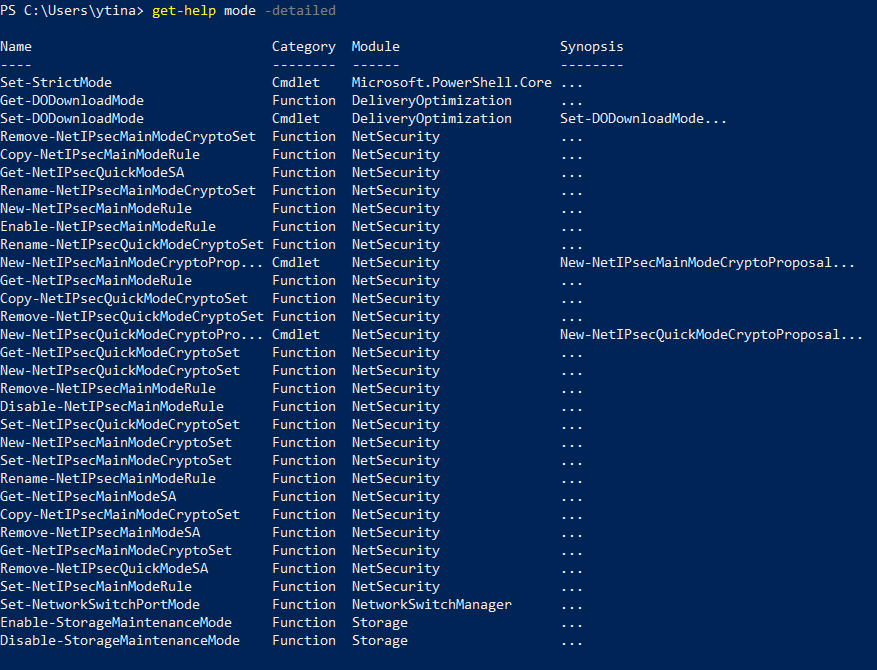Click the 'Module' column header

(x=375, y=46)
